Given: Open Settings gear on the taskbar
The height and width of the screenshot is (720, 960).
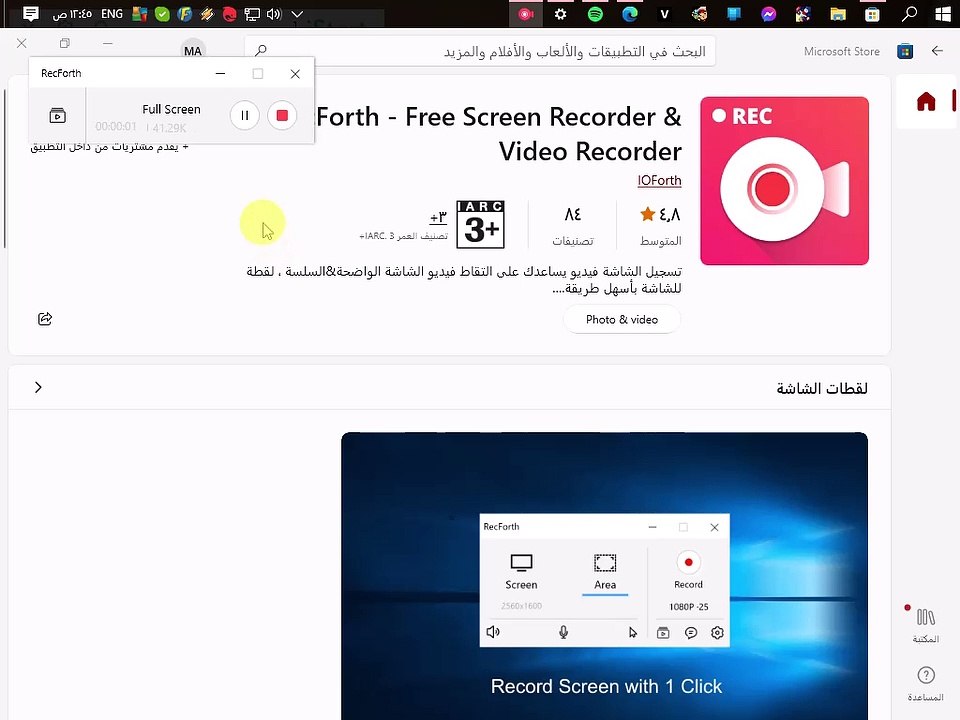Looking at the screenshot, I should pyautogui.click(x=560, y=13).
